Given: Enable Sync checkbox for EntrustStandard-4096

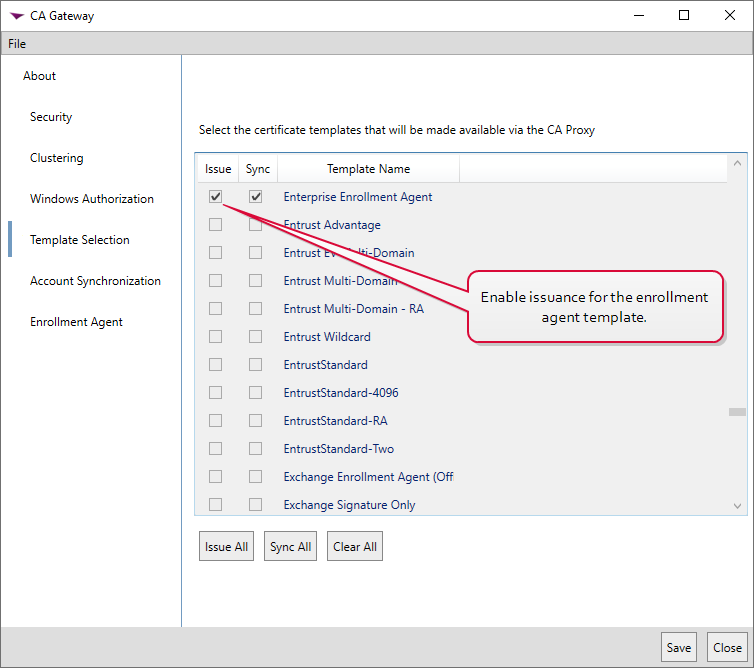Looking at the screenshot, I should (256, 393).
